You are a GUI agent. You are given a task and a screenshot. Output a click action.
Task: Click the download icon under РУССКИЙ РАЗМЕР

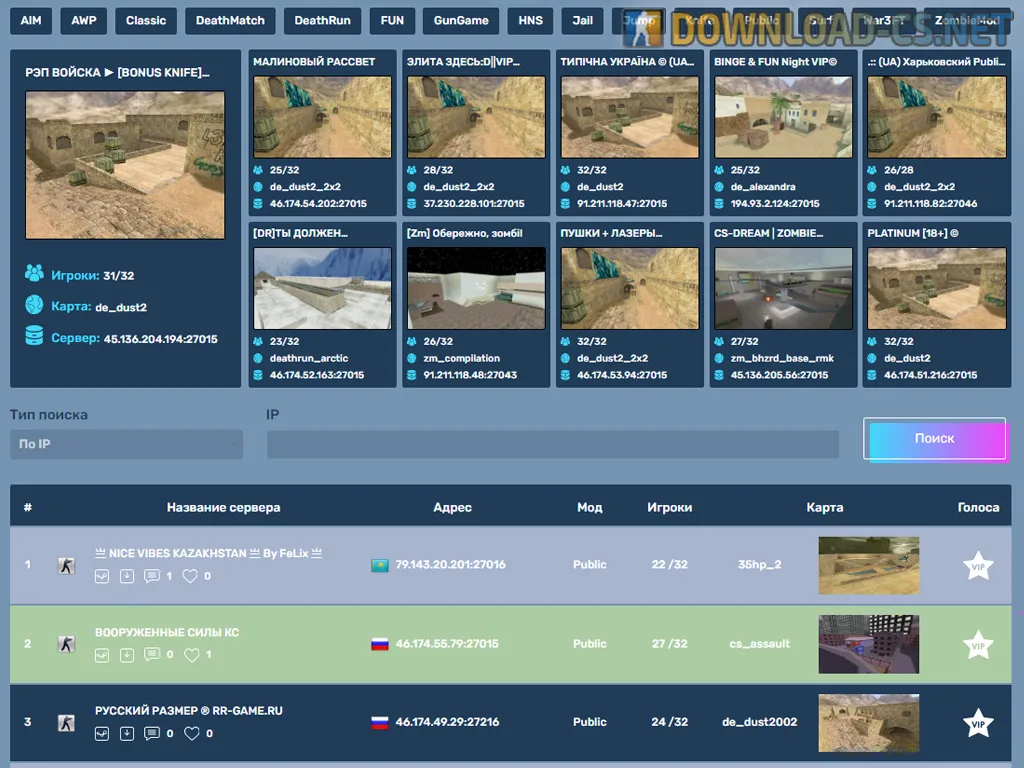click(x=127, y=733)
